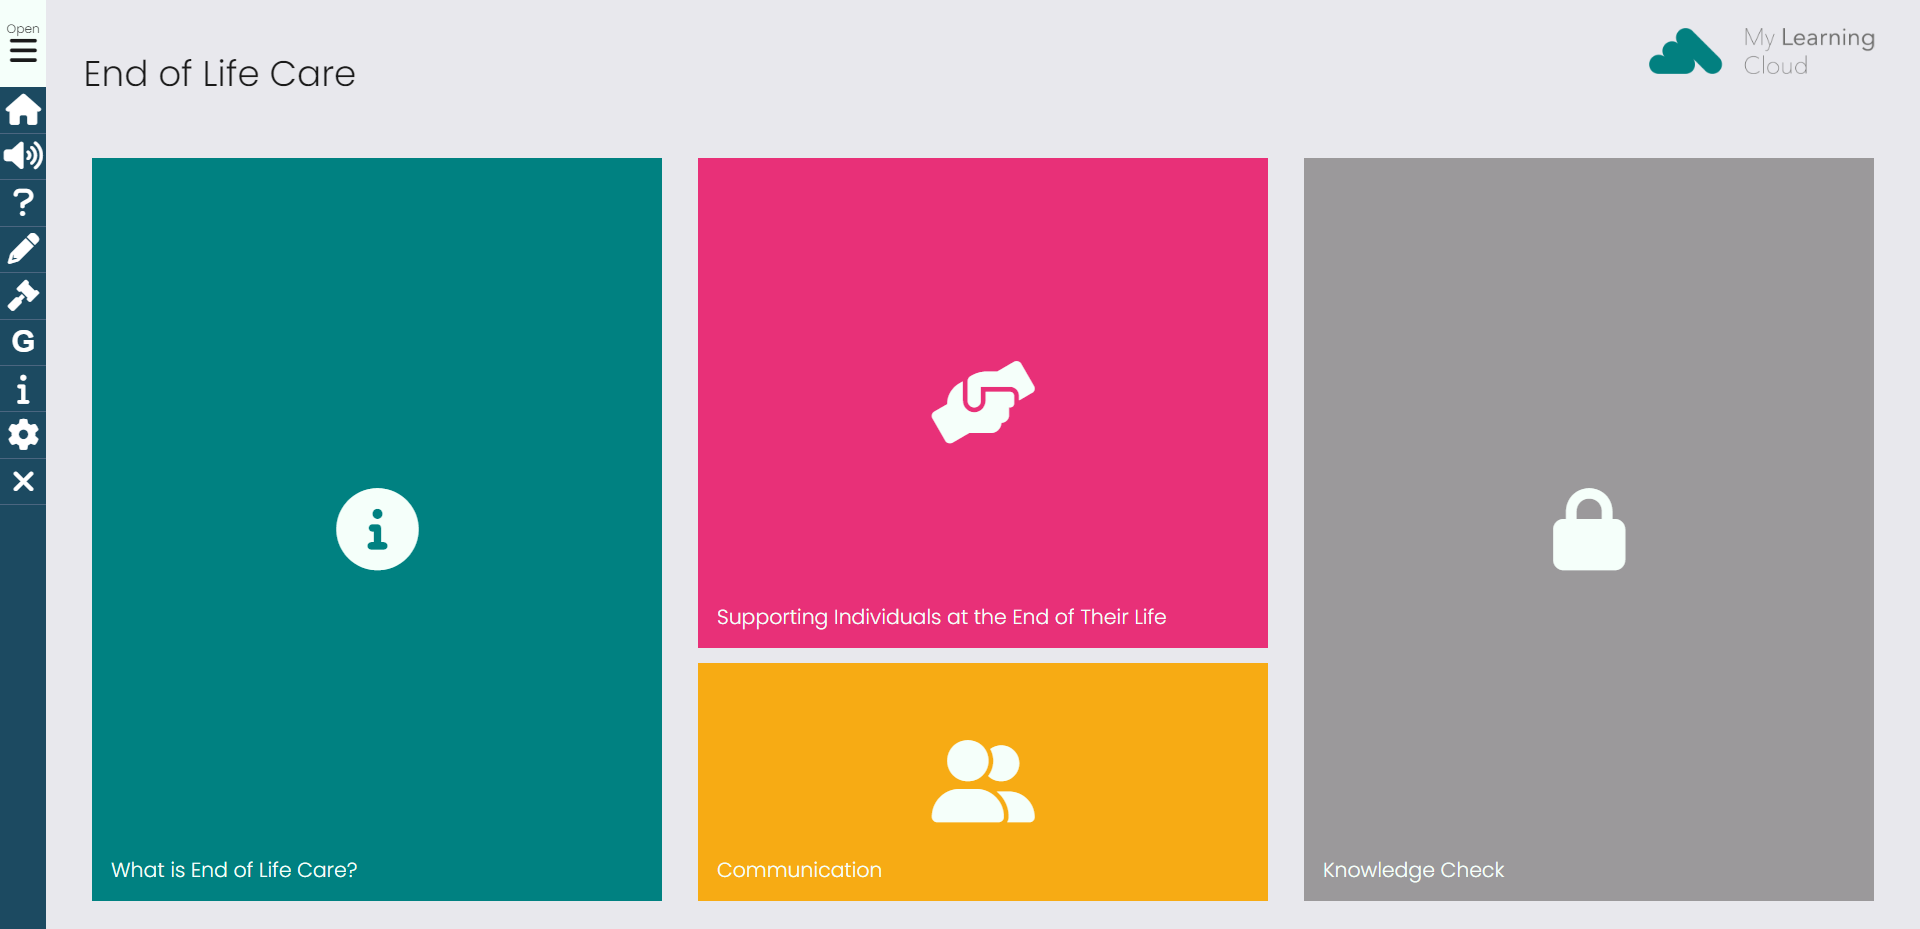
Task: Open the Communication tile
Action: (983, 782)
